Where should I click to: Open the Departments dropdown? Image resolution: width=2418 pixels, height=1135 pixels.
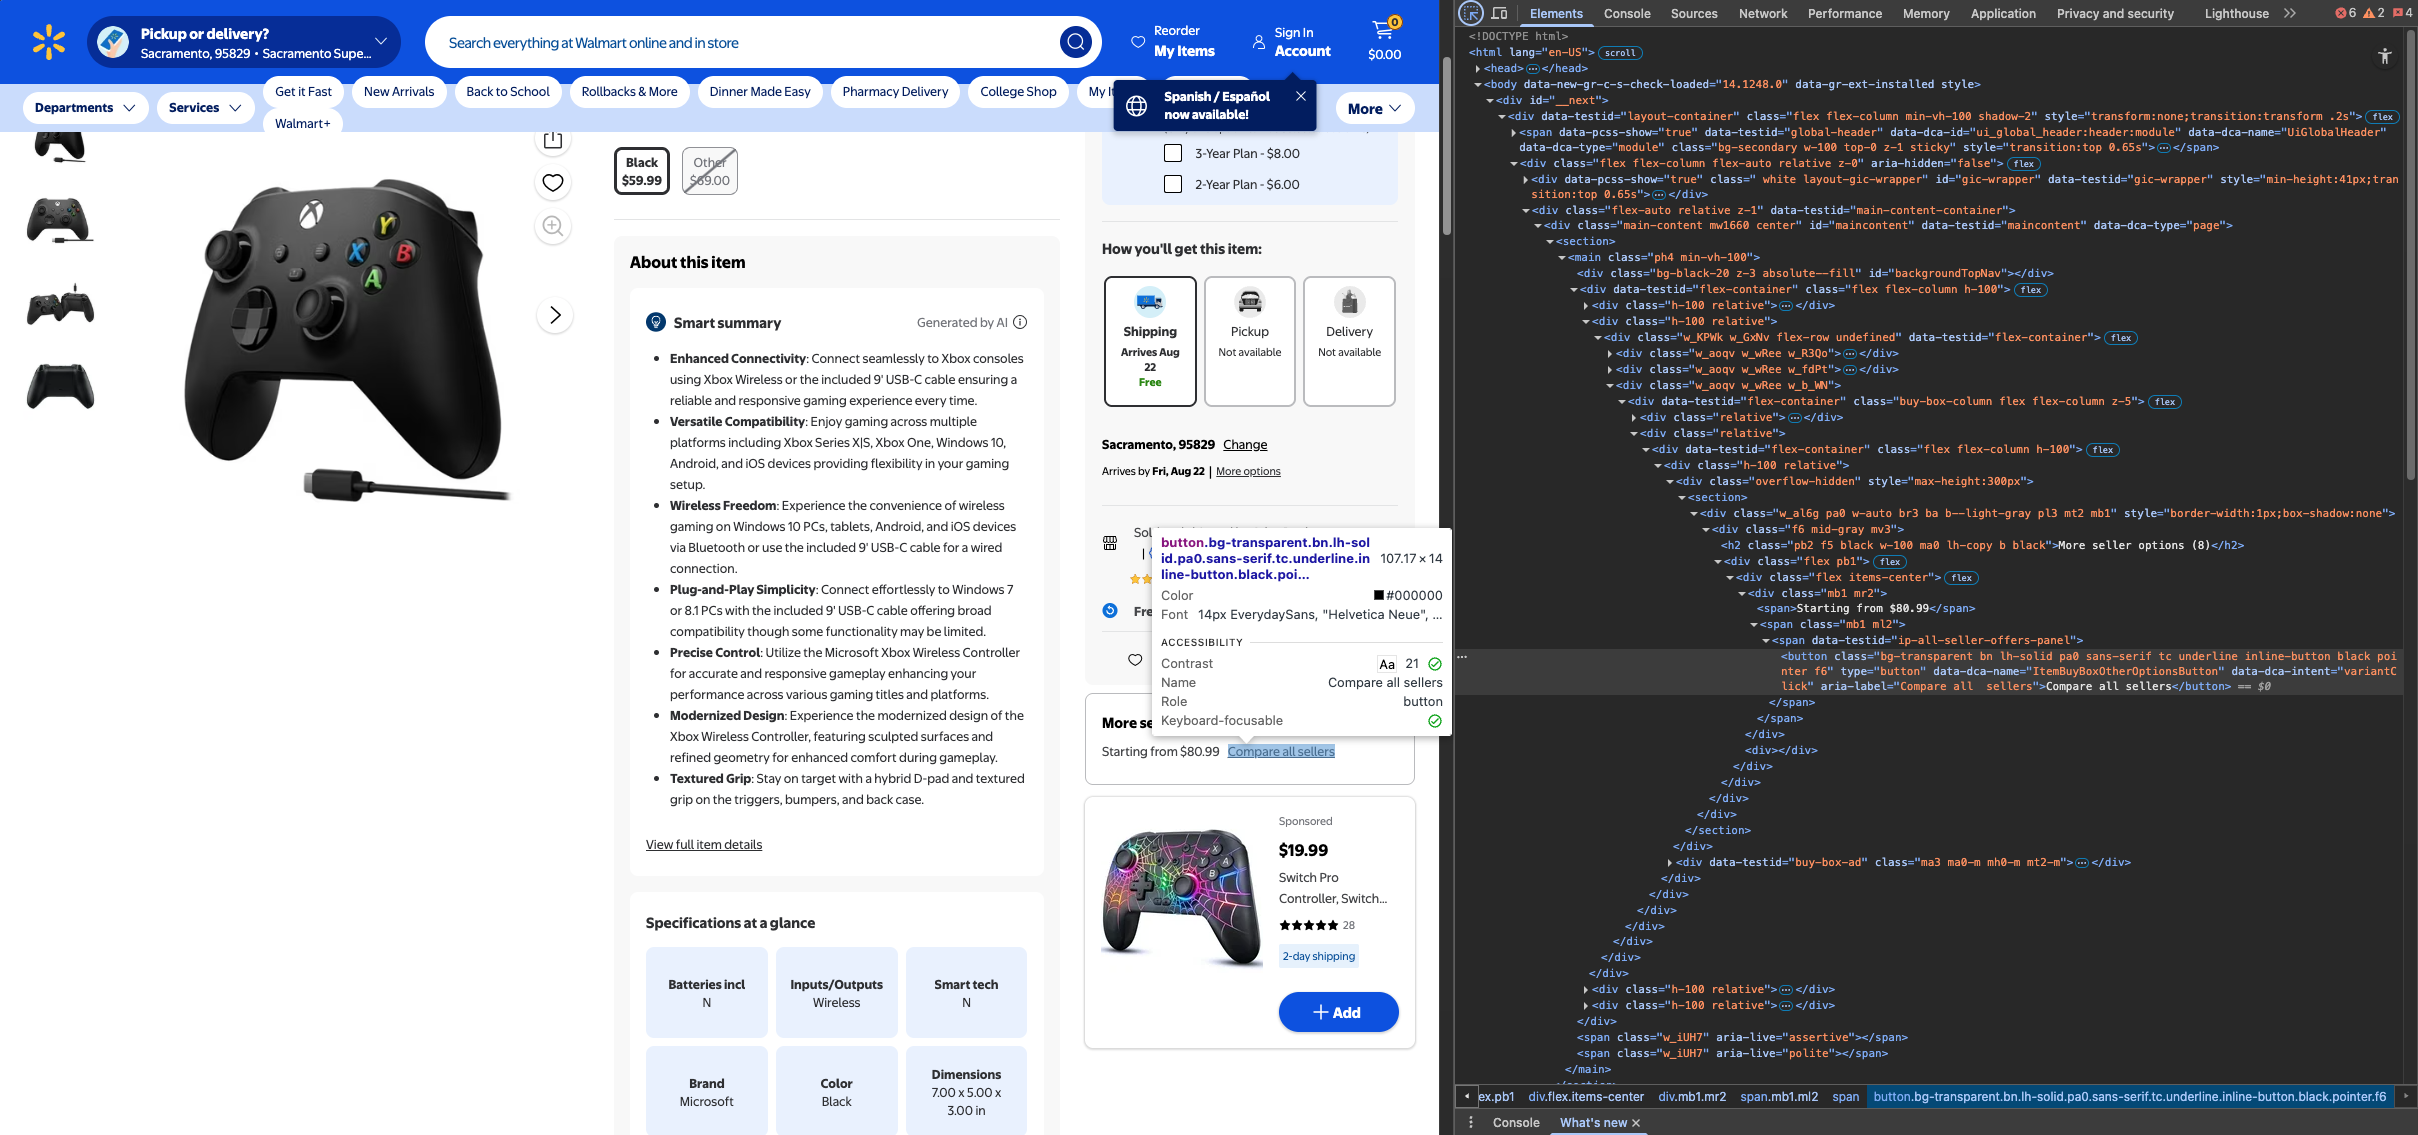tap(85, 107)
